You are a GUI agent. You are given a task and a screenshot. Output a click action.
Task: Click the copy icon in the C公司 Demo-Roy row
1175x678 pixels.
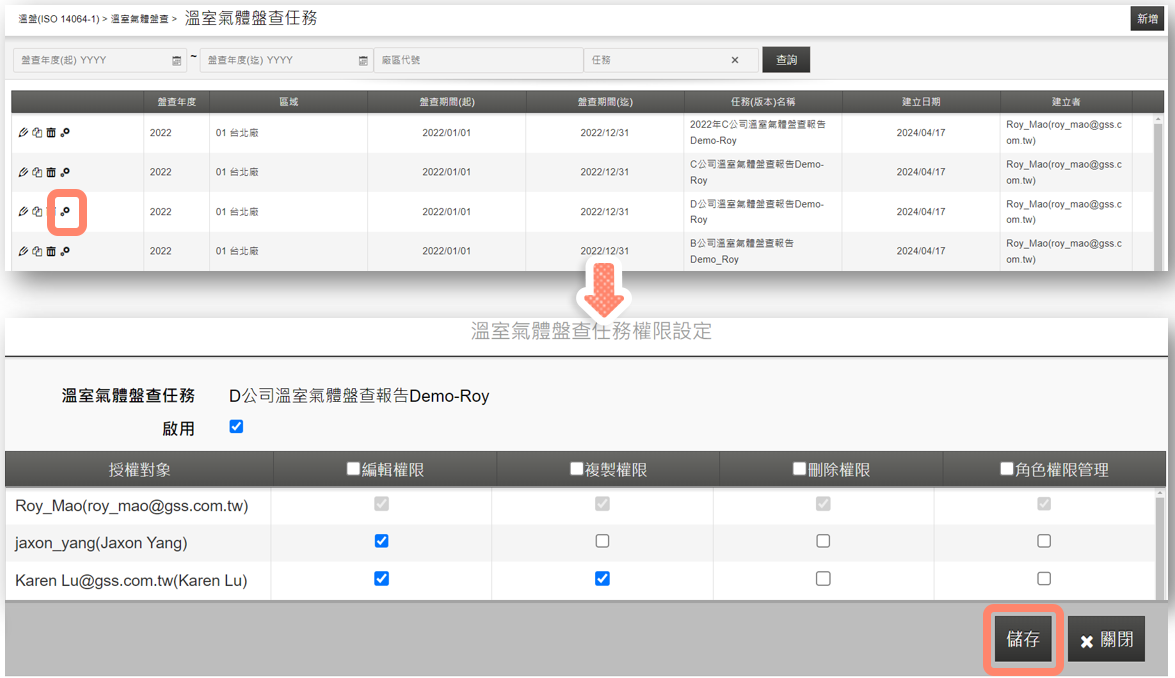click(x=37, y=172)
